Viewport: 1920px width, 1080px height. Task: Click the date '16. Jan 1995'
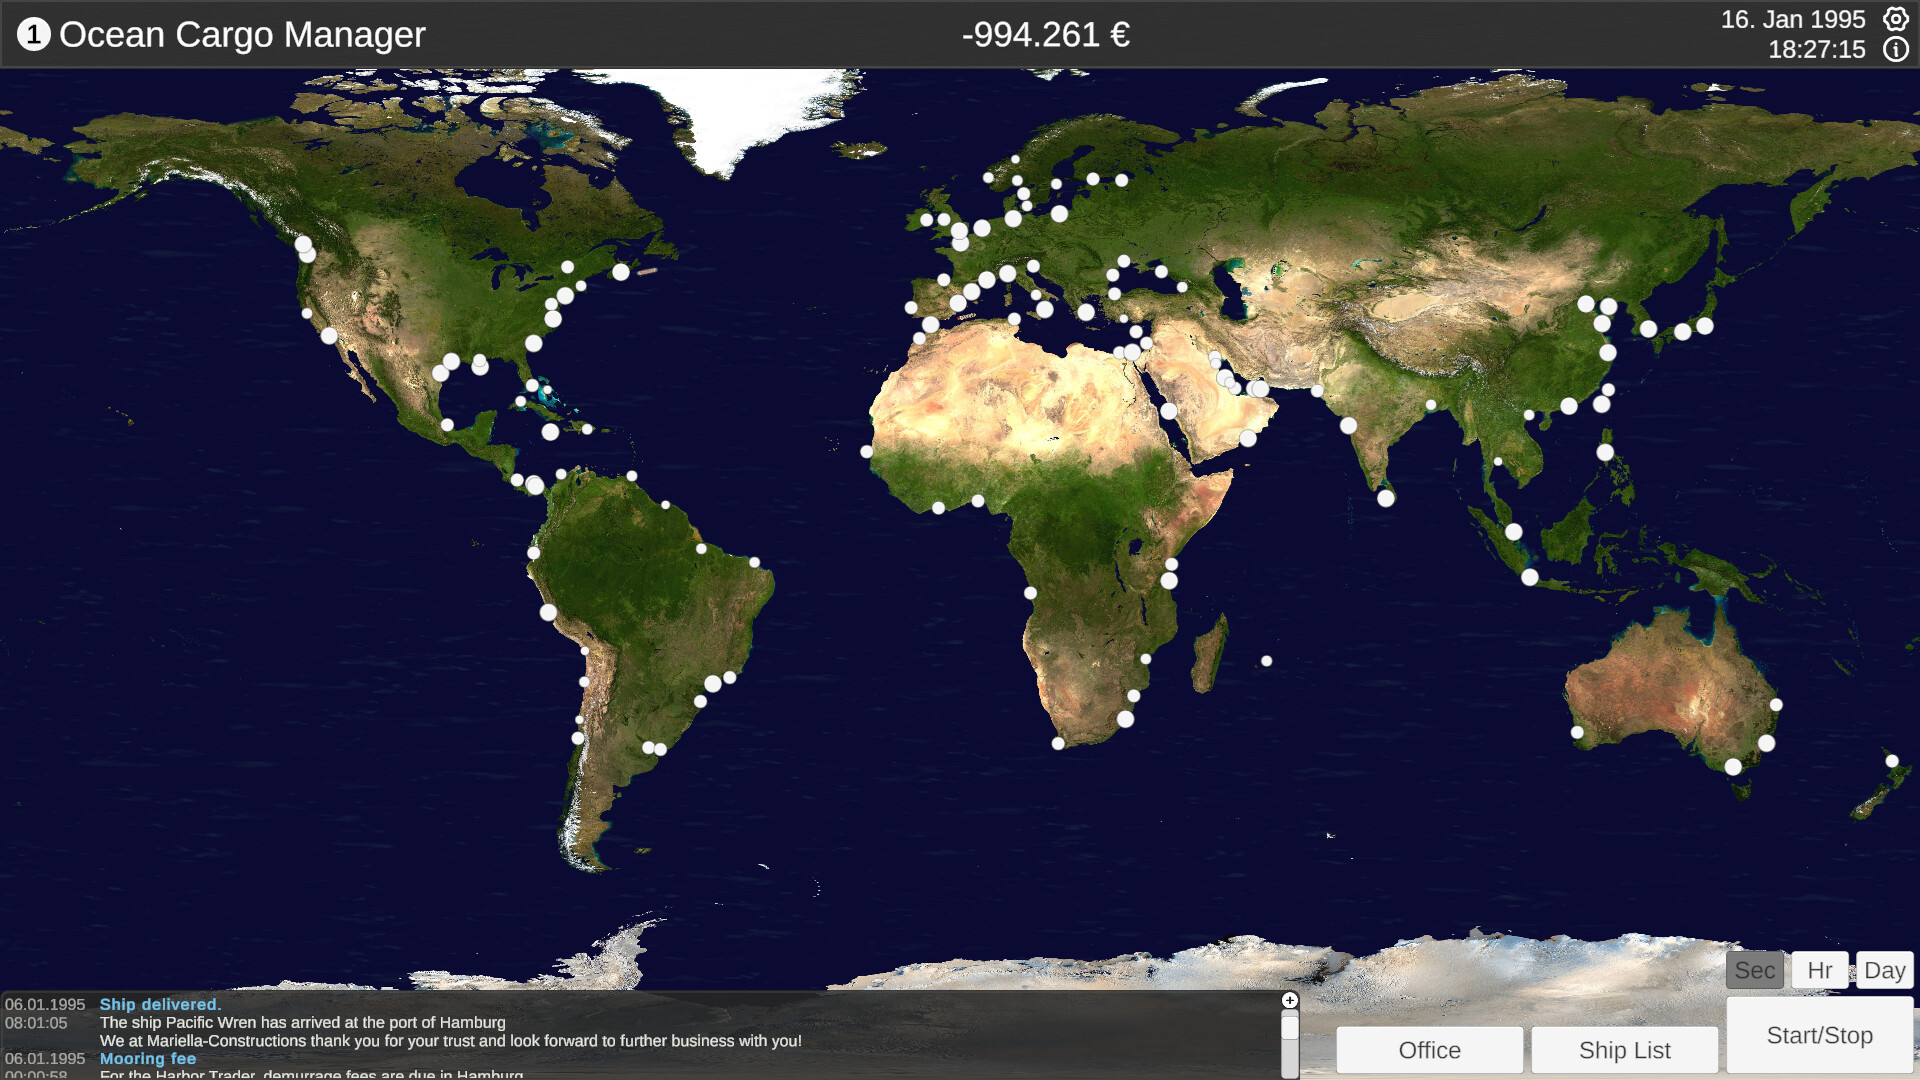pyautogui.click(x=1793, y=19)
